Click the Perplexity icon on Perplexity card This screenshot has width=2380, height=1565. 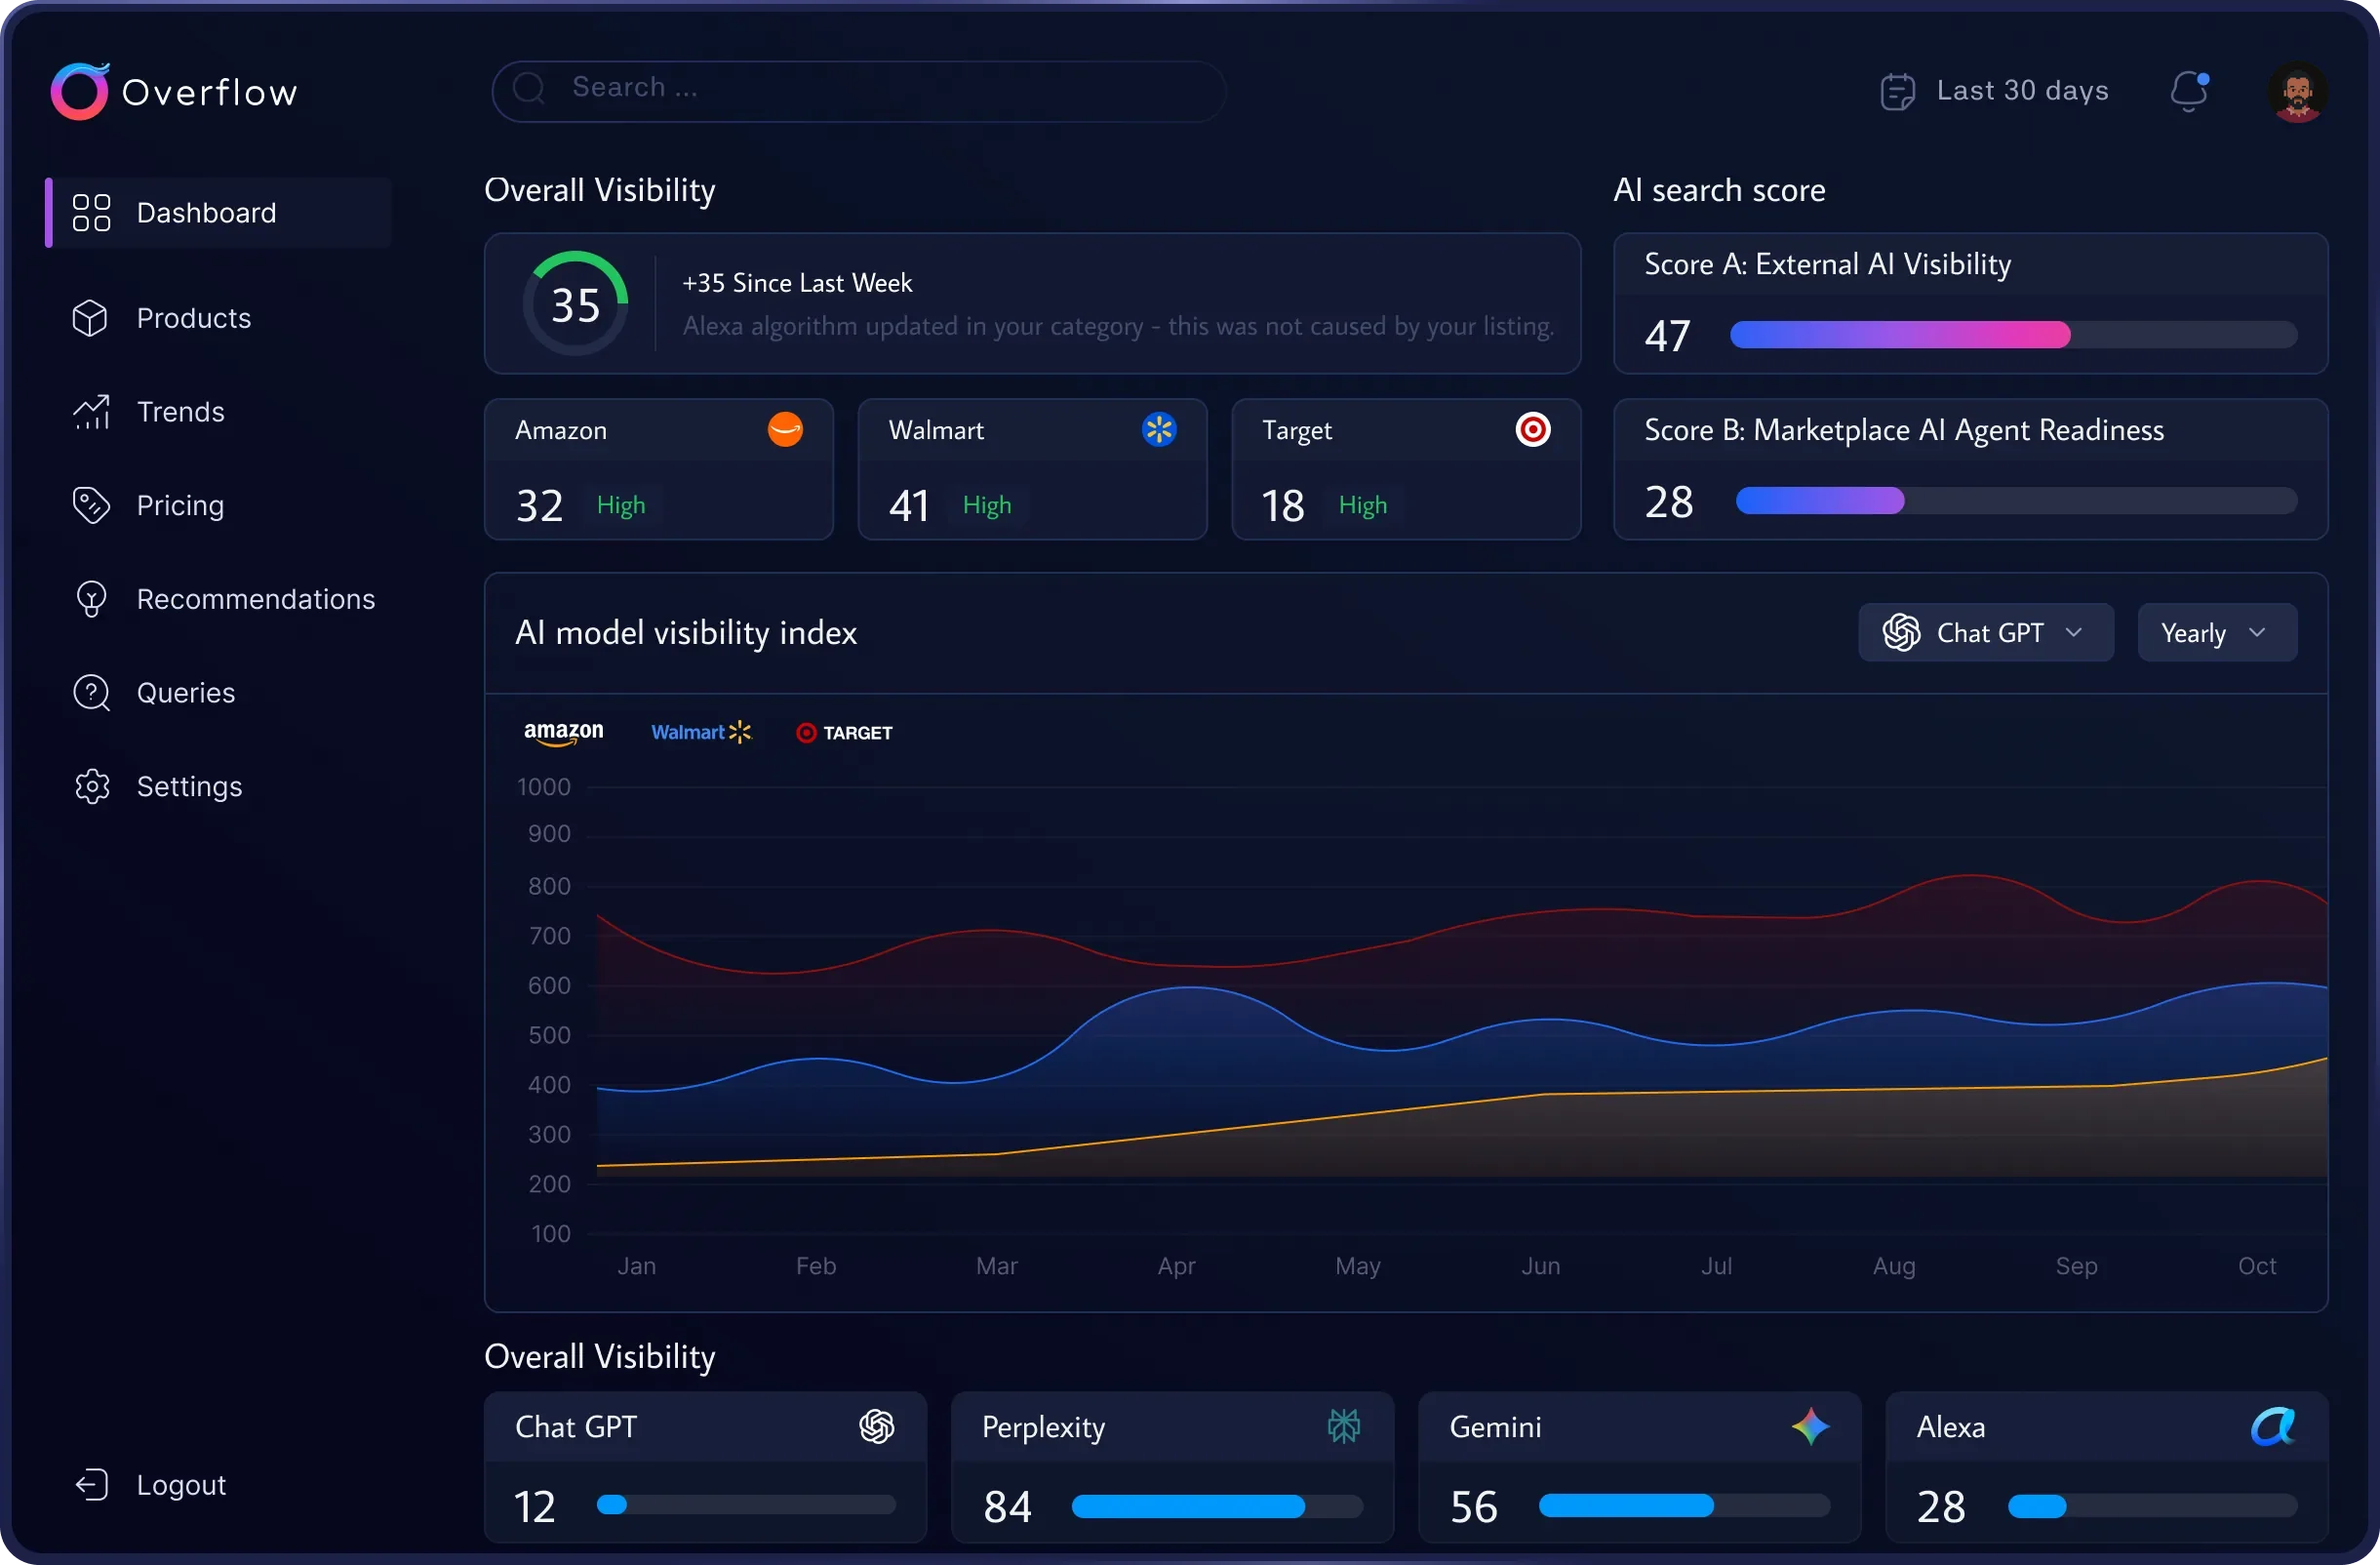1343,1426
